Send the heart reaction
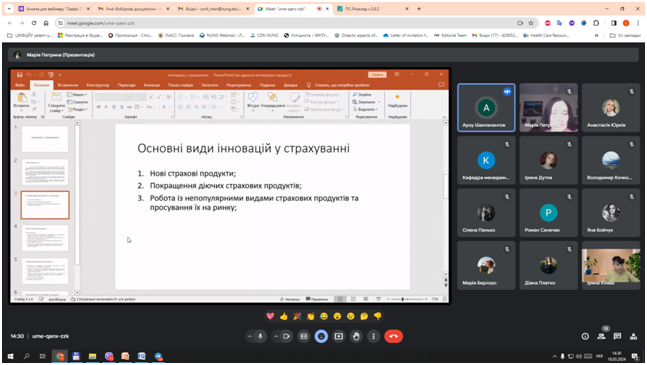This screenshot has width=647, height=365. [270, 316]
